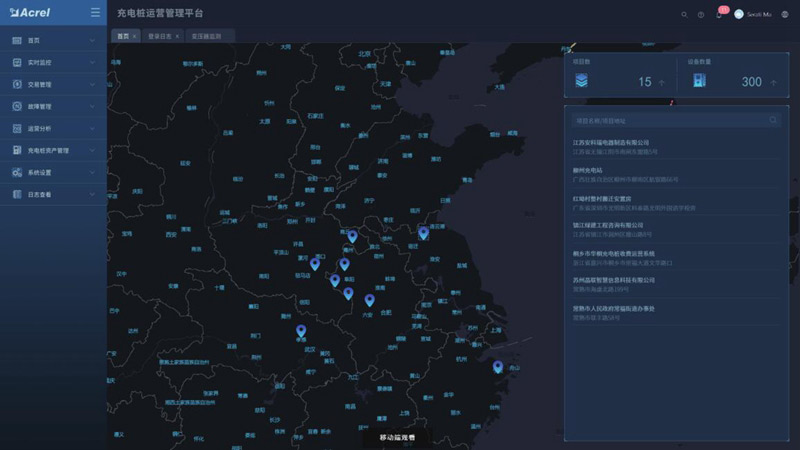The image size is (800, 450).
Task: Click the 项目数 stacked layers icon
Action: pos(581,81)
